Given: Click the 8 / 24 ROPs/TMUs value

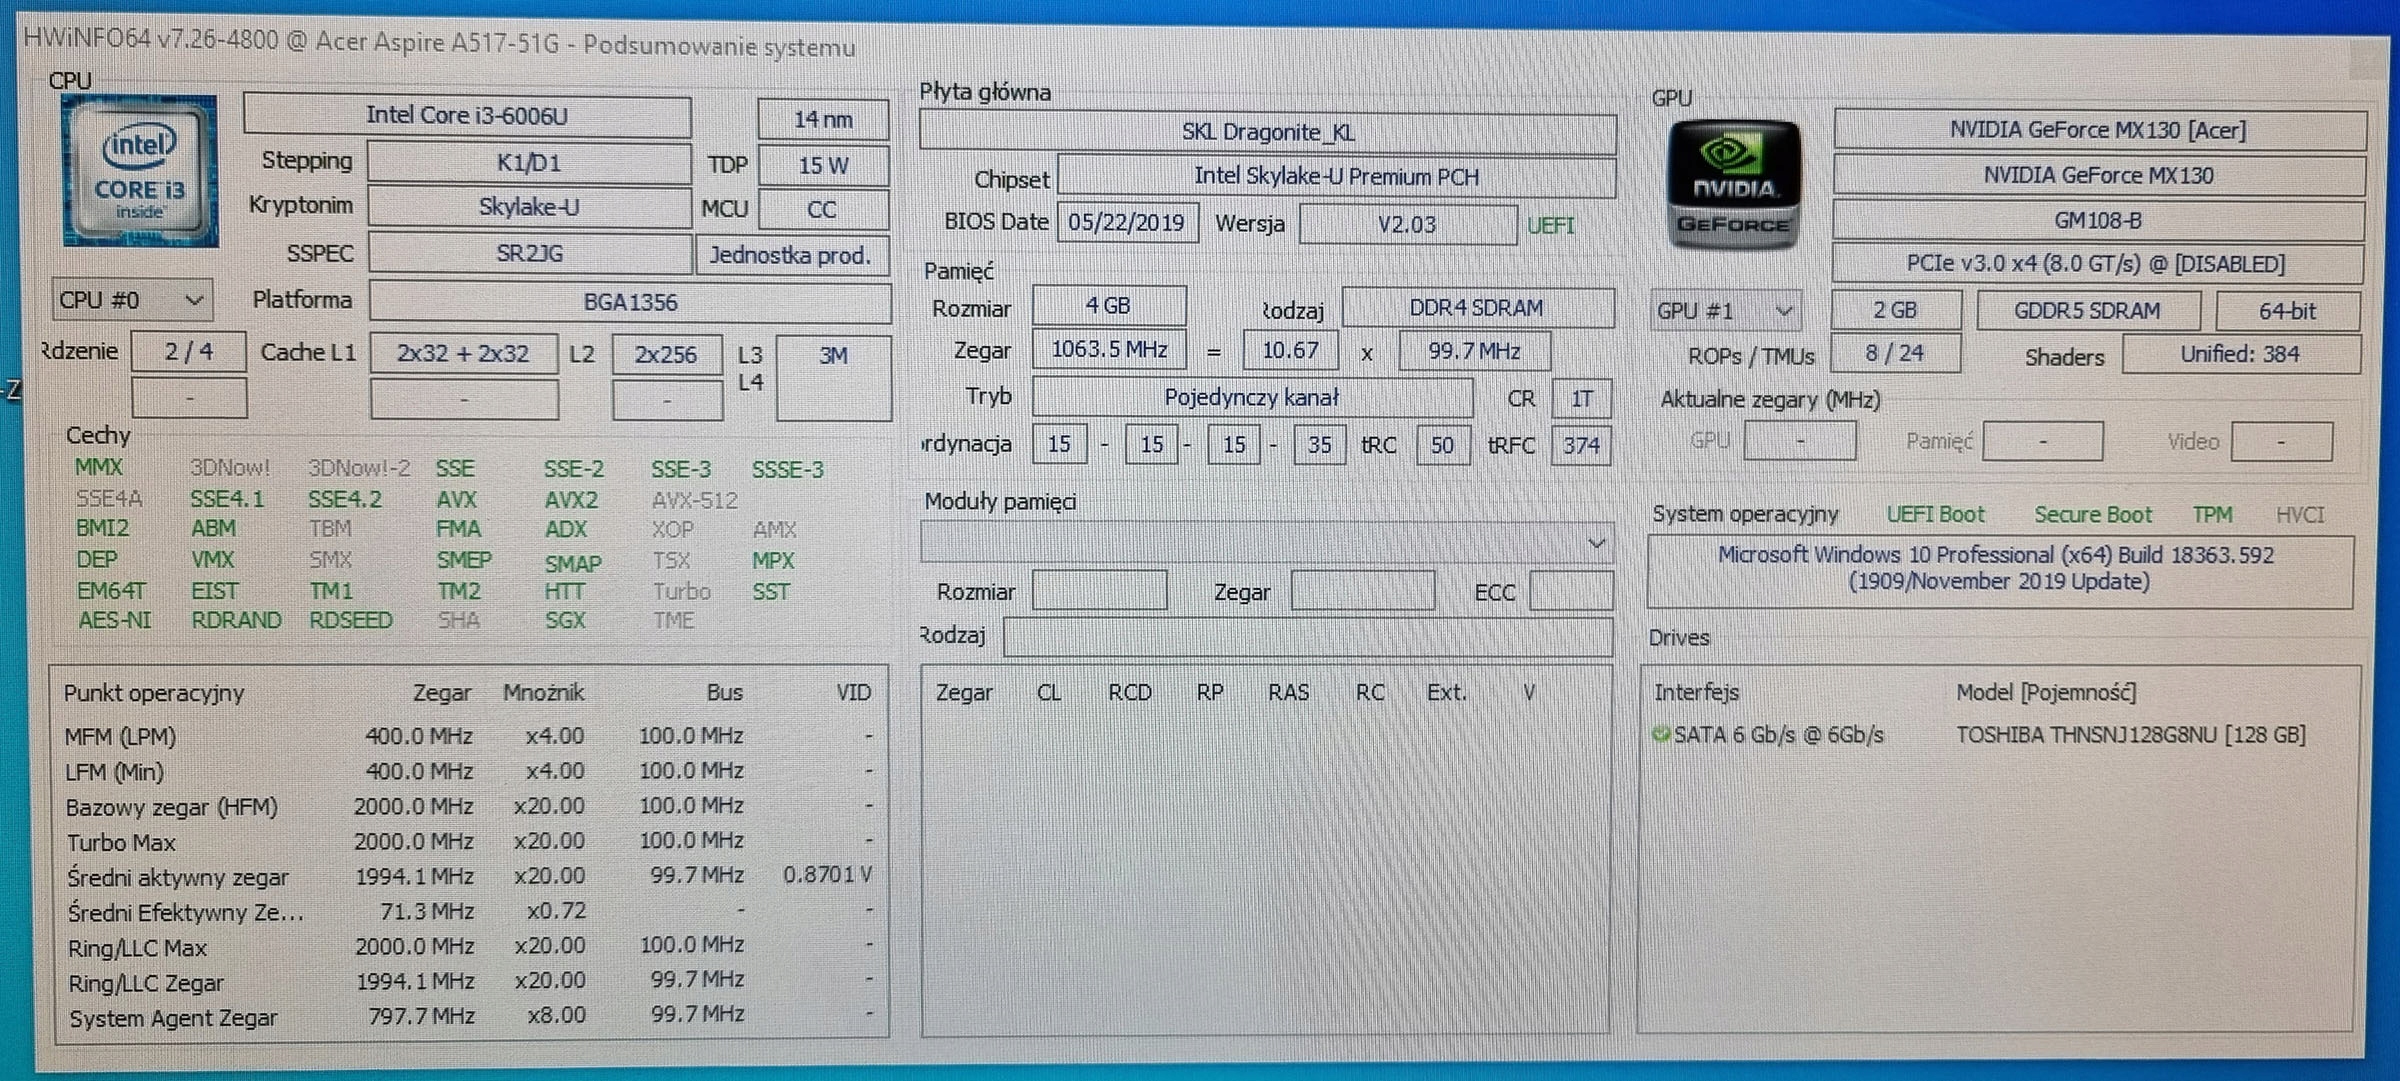Looking at the screenshot, I should [x=1895, y=353].
